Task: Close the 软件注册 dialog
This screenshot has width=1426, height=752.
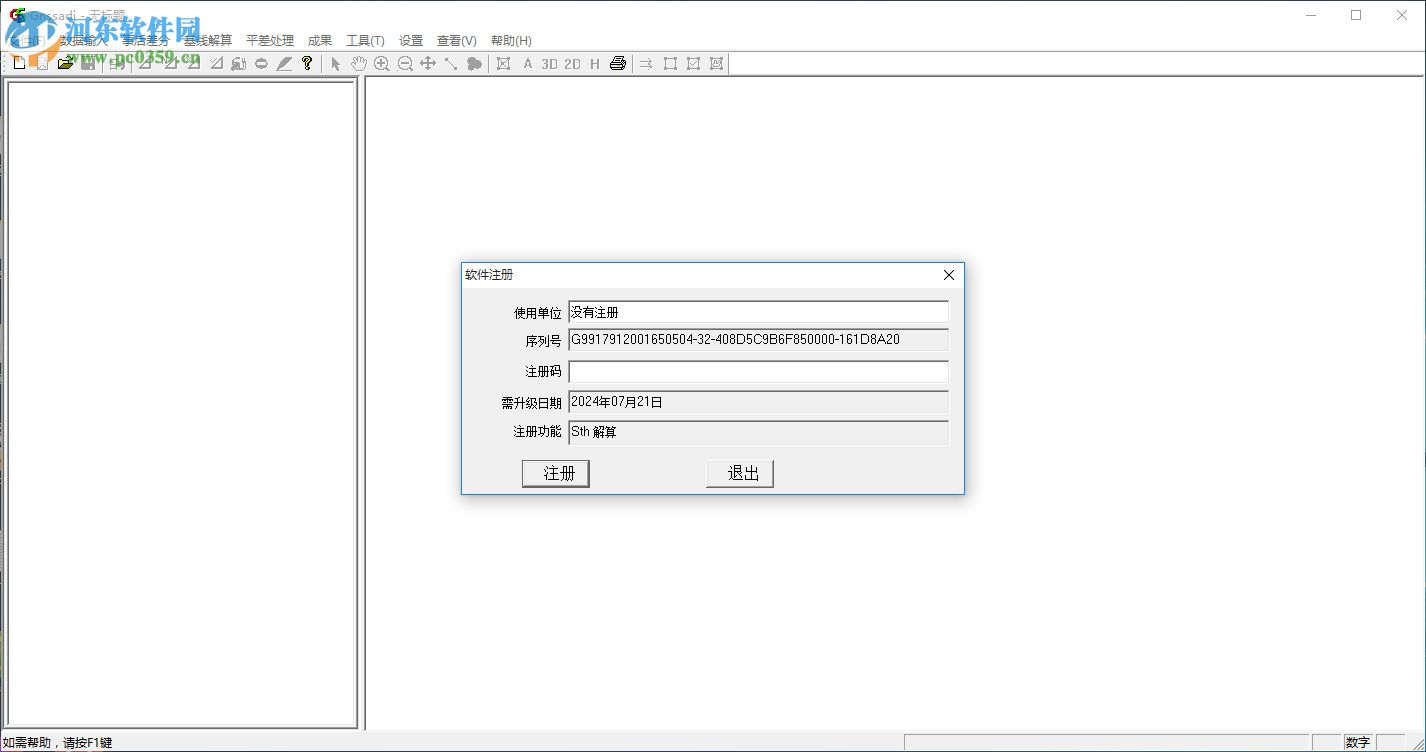Action: pos(949,275)
